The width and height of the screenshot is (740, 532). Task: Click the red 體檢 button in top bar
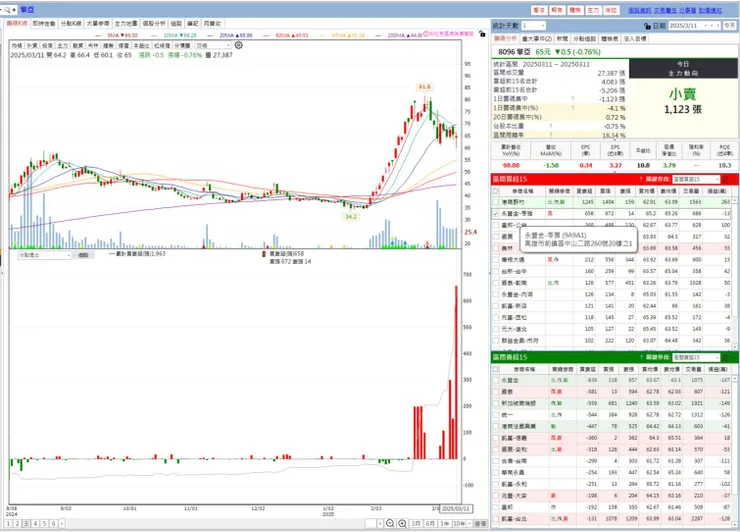[575, 10]
